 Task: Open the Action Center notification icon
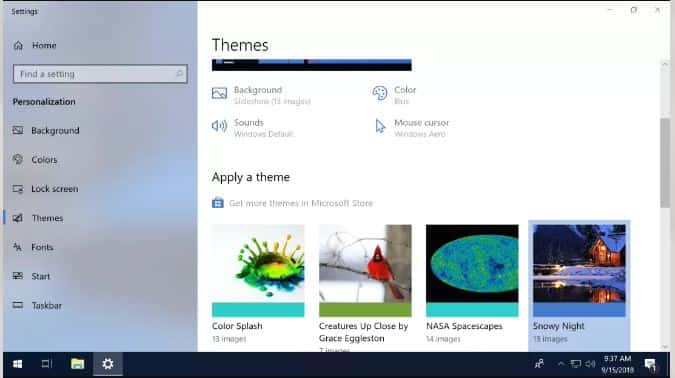[650, 365]
